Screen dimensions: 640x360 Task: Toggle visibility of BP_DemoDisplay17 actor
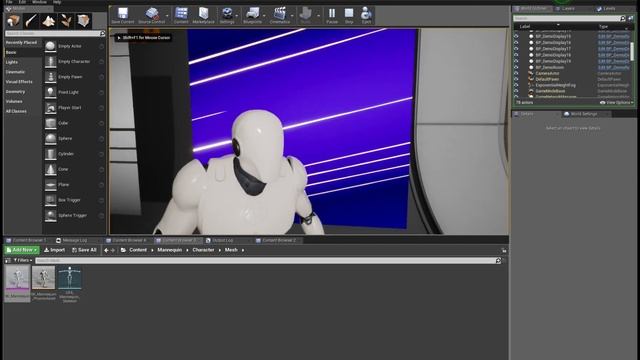(516, 49)
